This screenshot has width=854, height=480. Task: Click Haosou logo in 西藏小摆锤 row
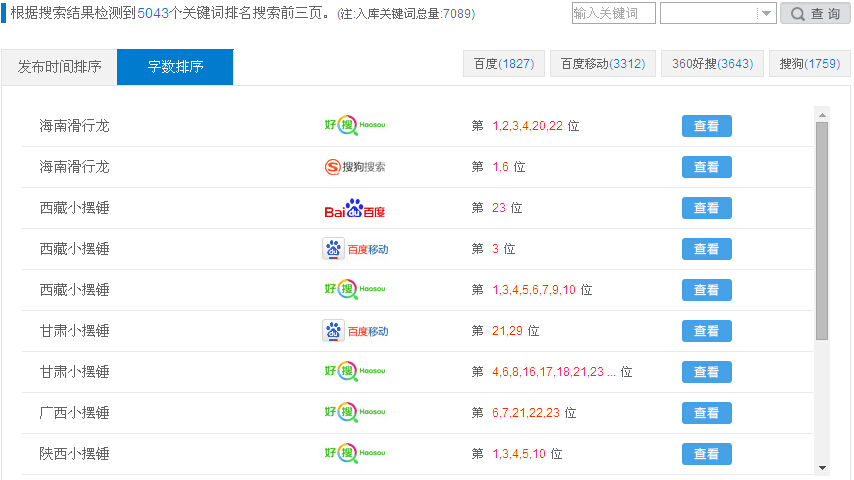click(355, 289)
